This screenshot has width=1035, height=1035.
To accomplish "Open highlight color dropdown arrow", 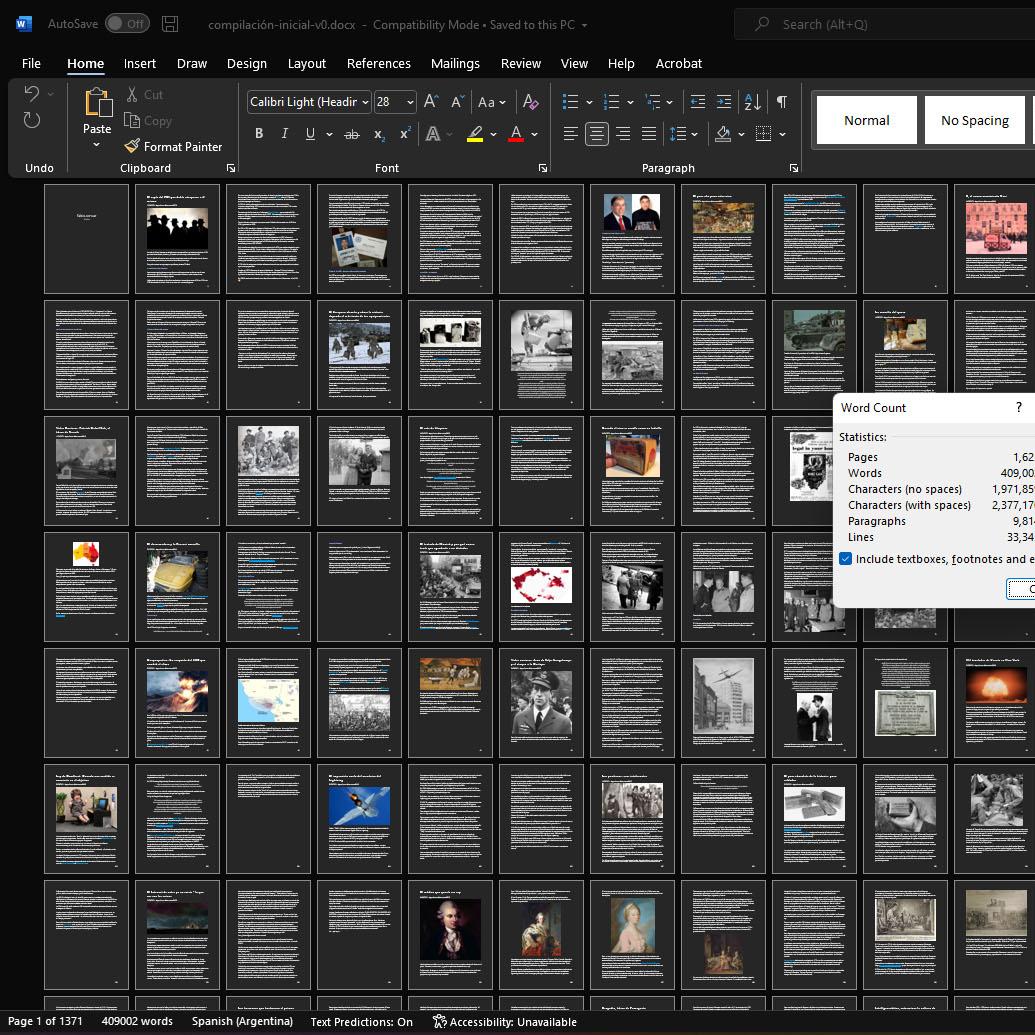I will tap(493, 134).
